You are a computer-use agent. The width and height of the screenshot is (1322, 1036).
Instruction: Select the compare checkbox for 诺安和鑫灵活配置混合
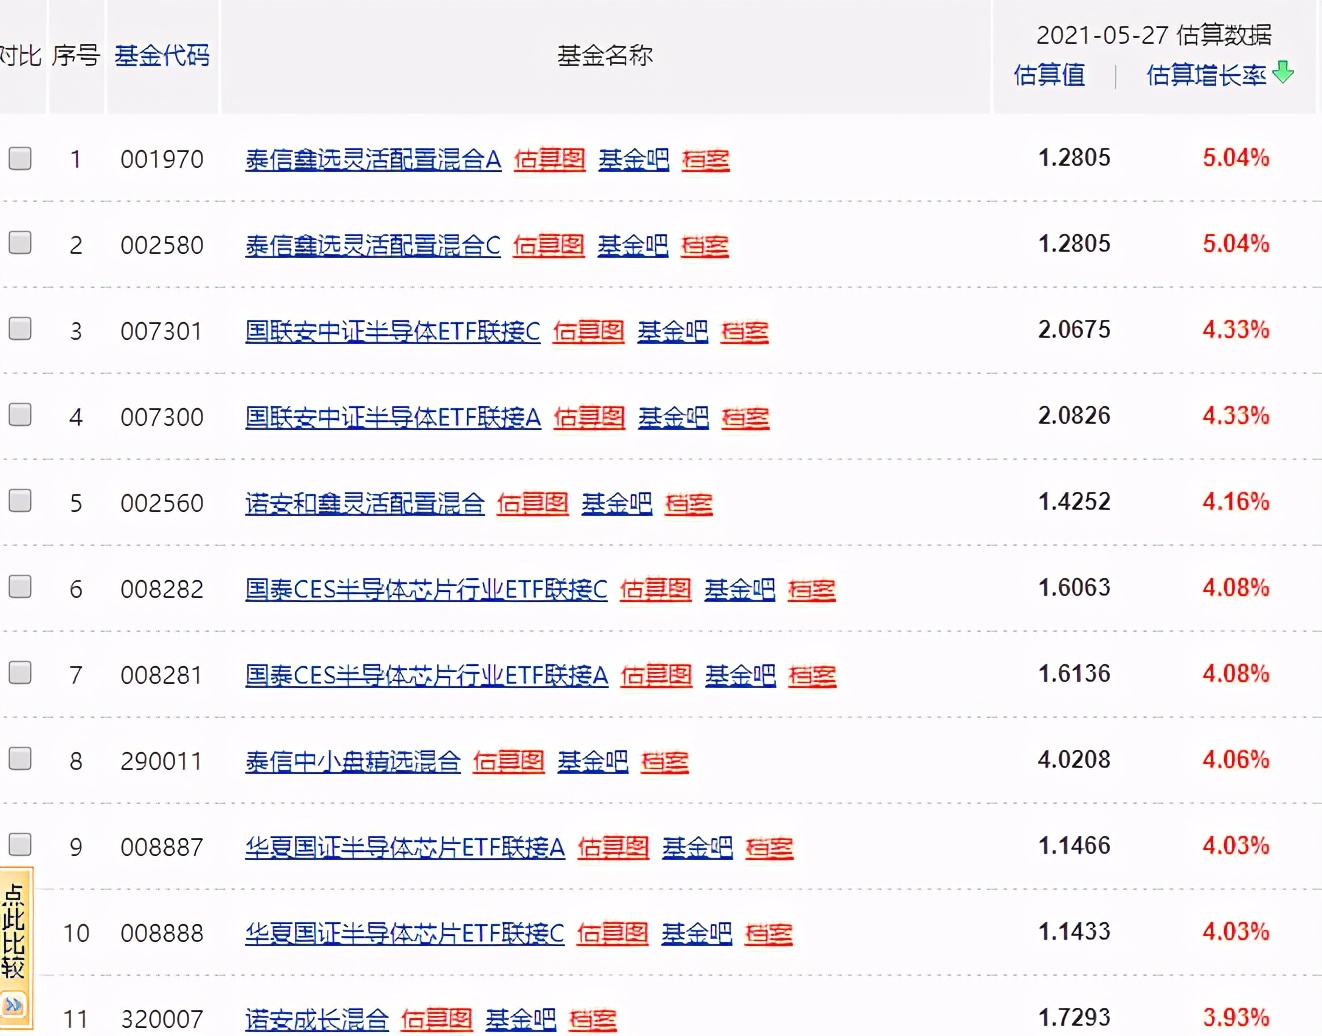pos(19,500)
